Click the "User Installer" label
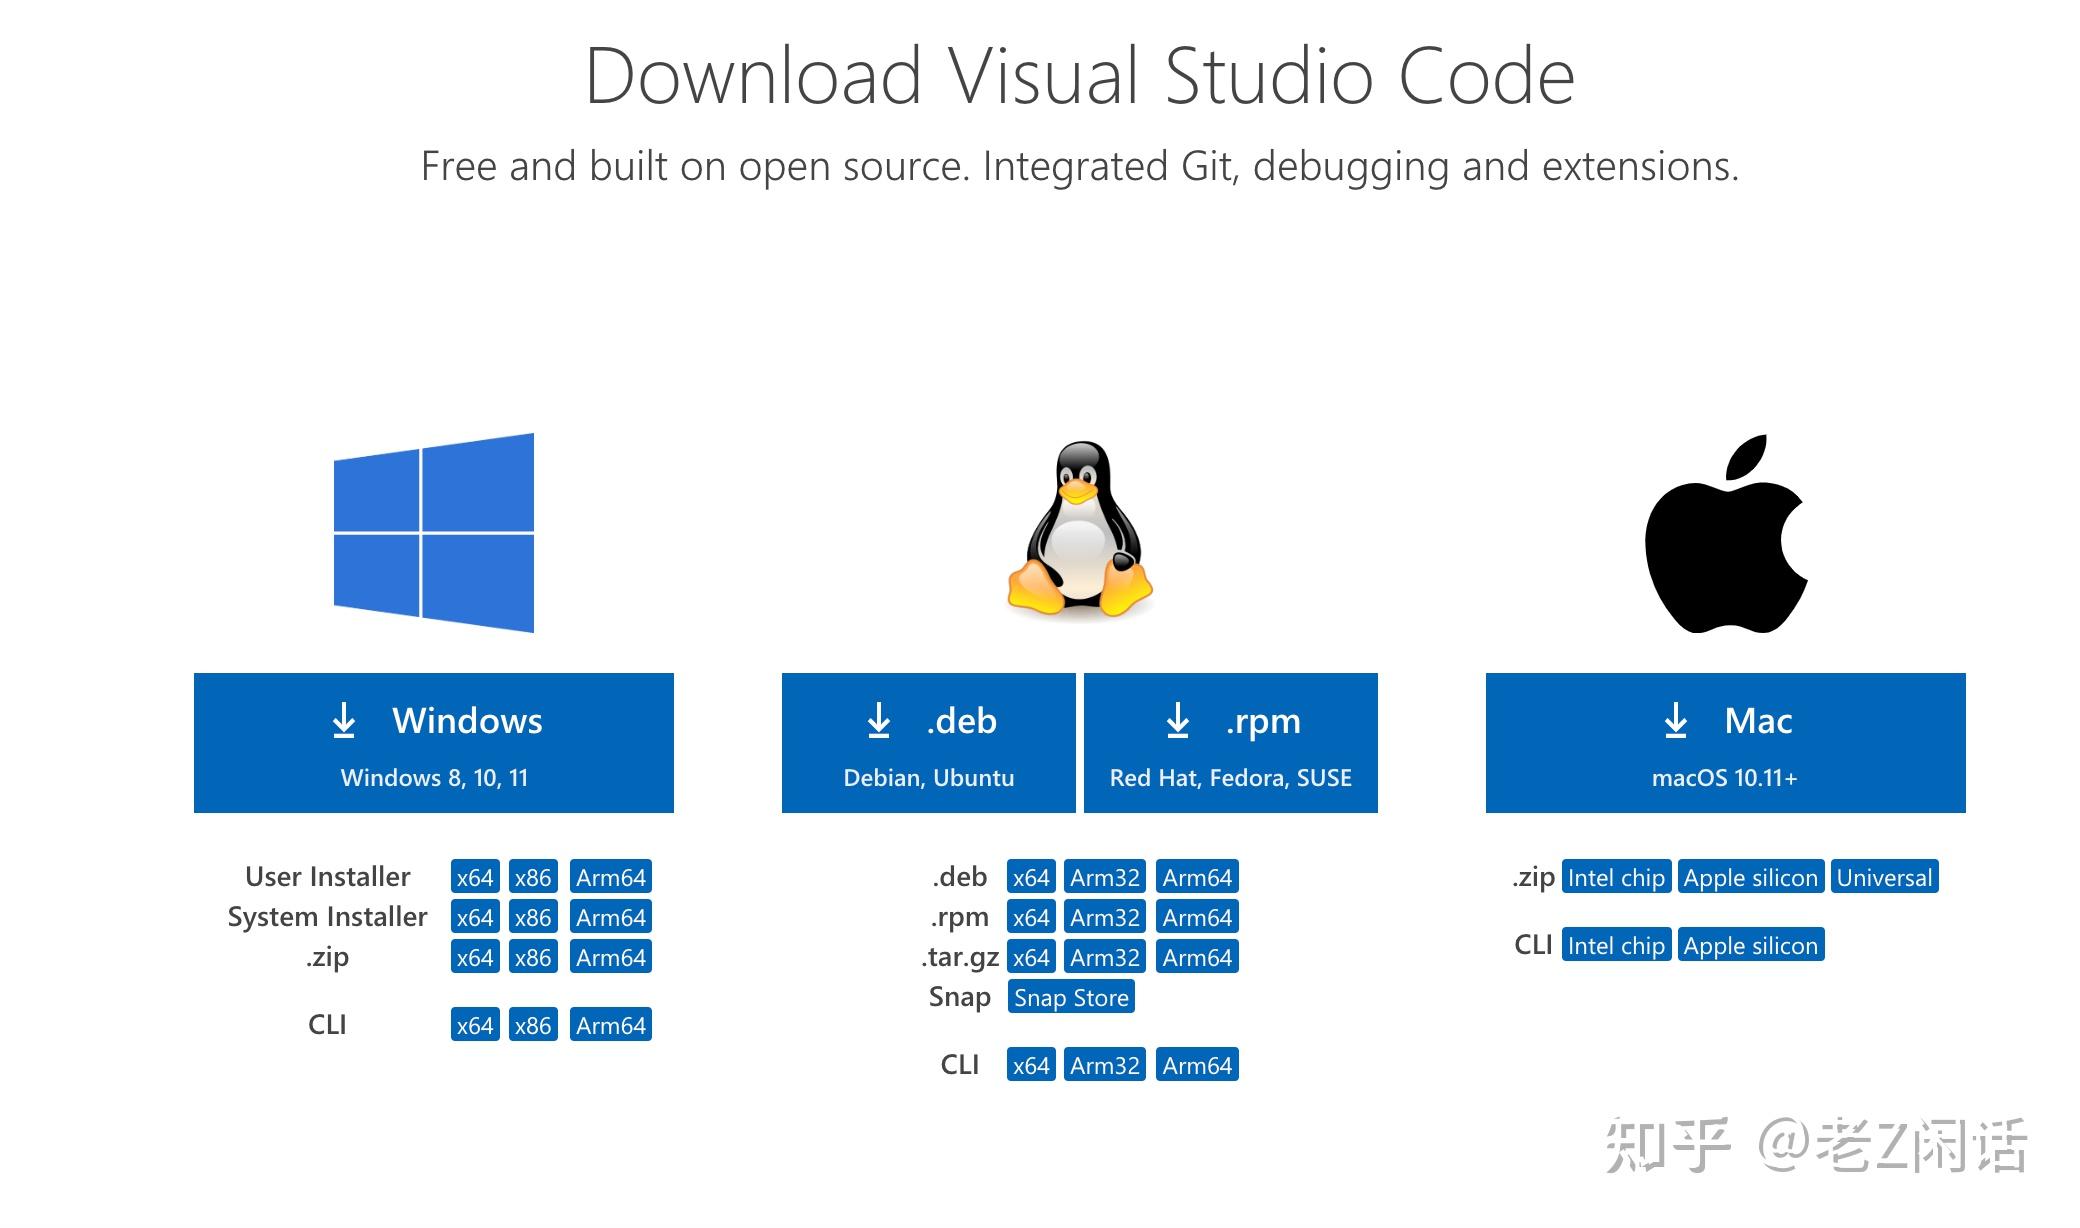The height and width of the screenshot is (1228, 2080). (x=328, y=877)
